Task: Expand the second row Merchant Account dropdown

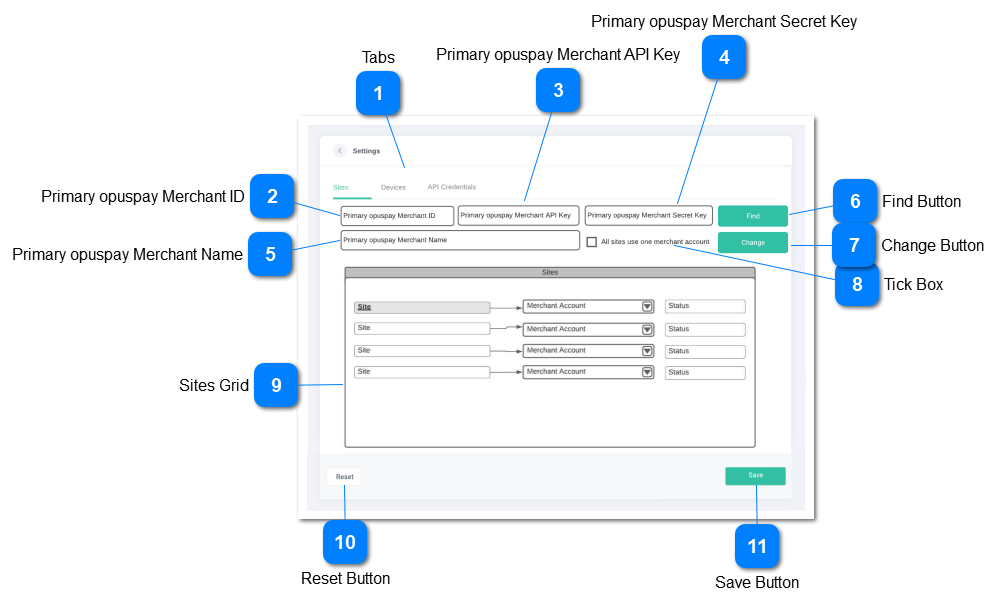Action: (647, 329)
